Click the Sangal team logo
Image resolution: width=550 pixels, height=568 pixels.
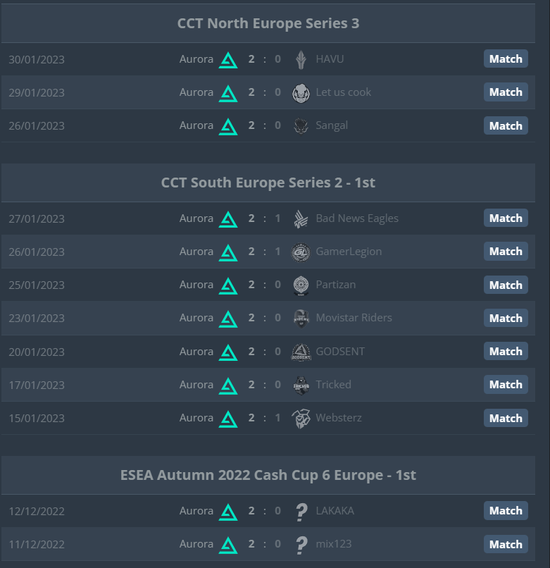(x=301, y=126)
